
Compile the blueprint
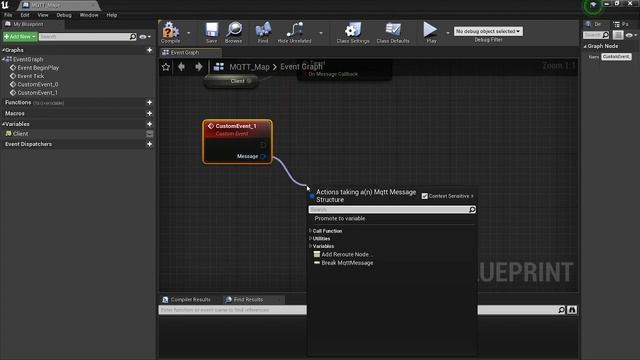coord(170,33)
